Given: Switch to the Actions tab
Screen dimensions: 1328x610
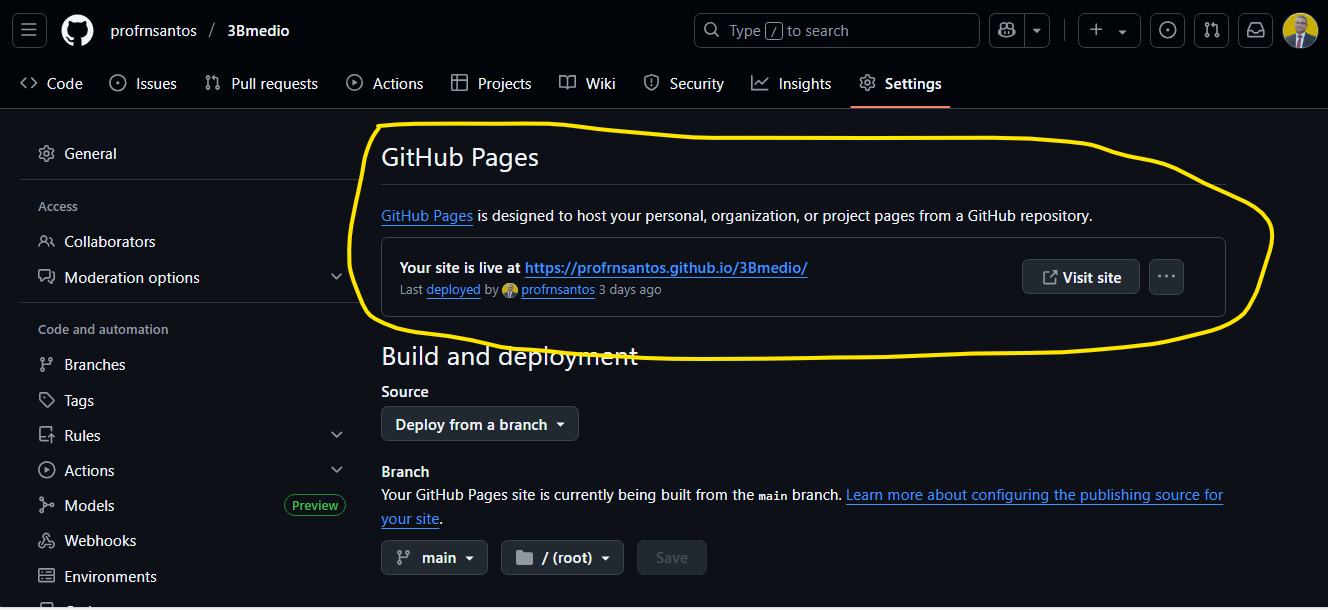Looking at the screenshot, I should tap(385, 84).
